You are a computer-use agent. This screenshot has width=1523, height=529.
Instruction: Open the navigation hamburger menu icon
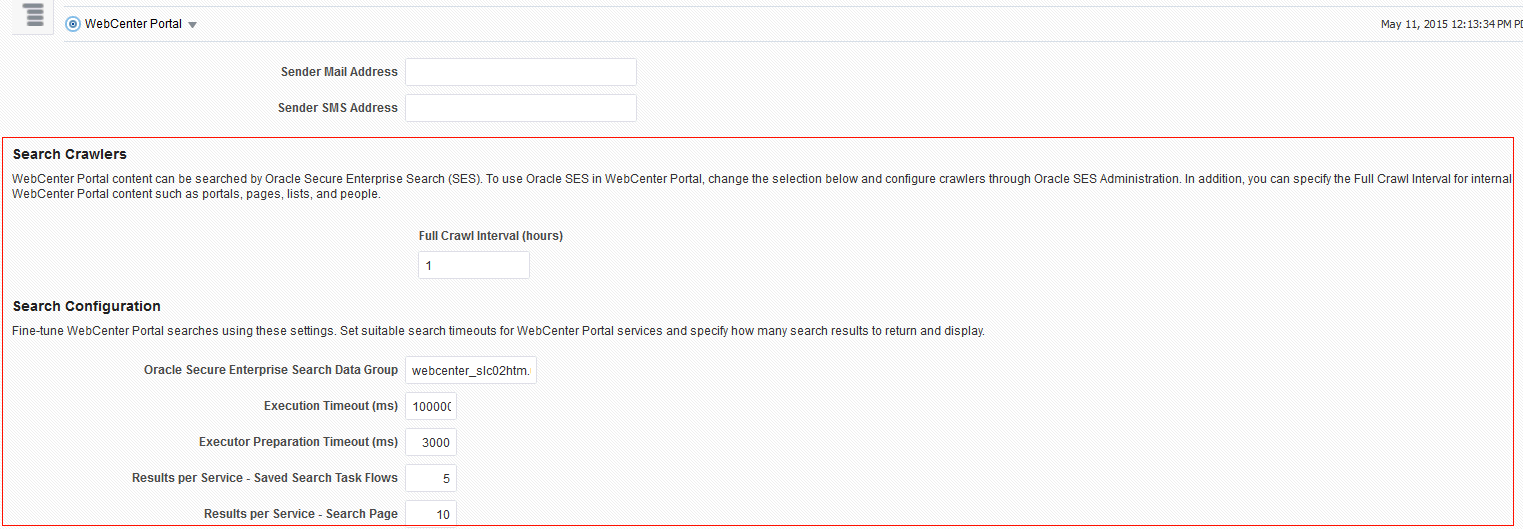click(33, 15)
